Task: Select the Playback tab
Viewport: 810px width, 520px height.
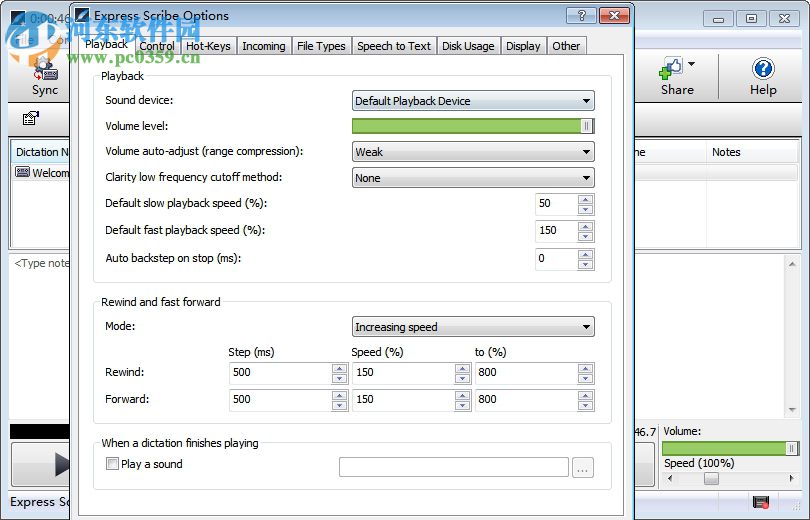Action: [106, 44]
